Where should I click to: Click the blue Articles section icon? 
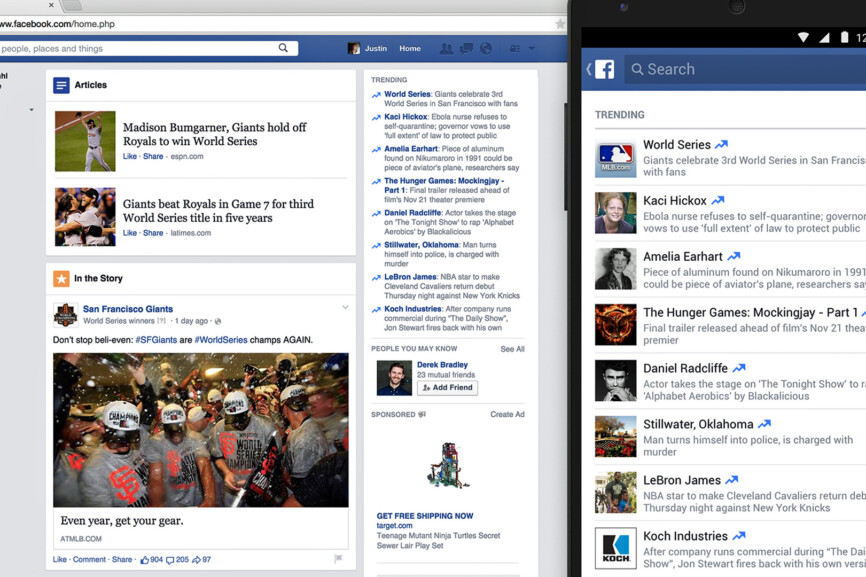[x=62, y=85]
